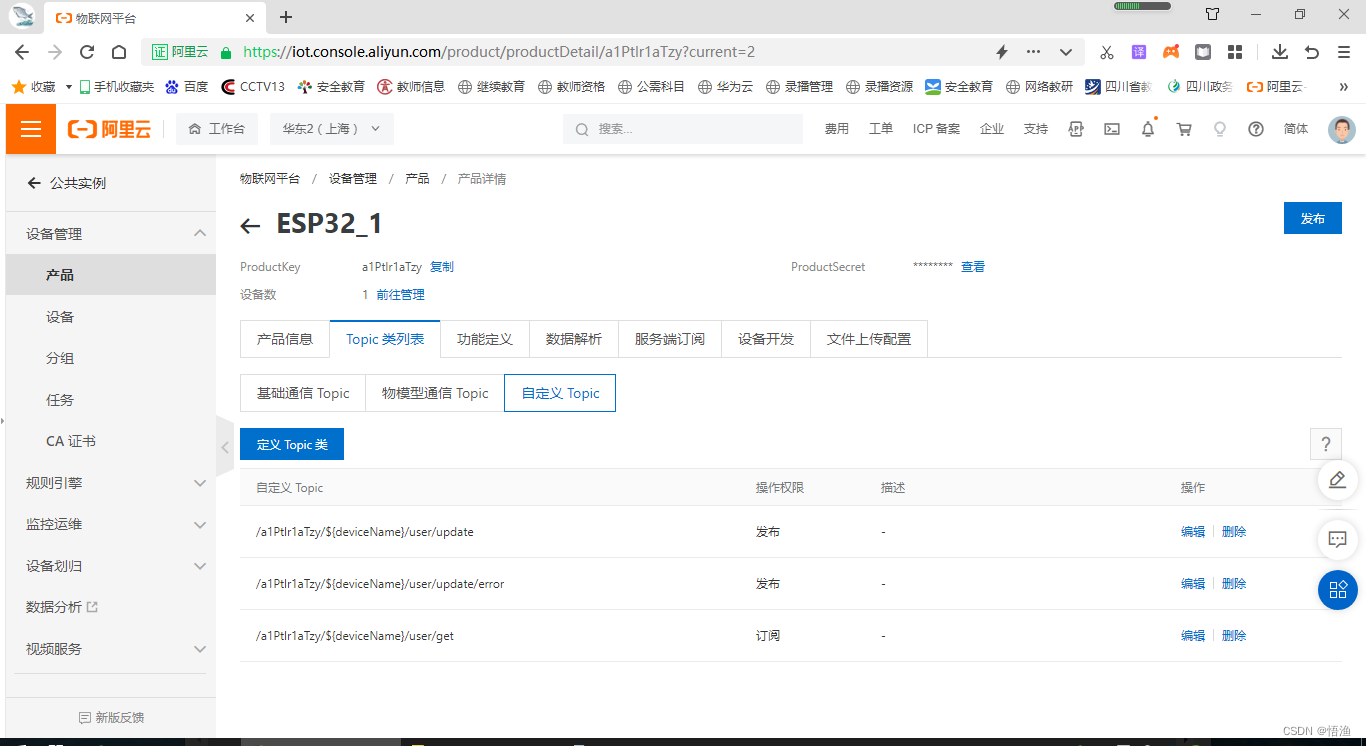Click the user avatar in header
The image size is (1366, 746).
pos(1341,129)
